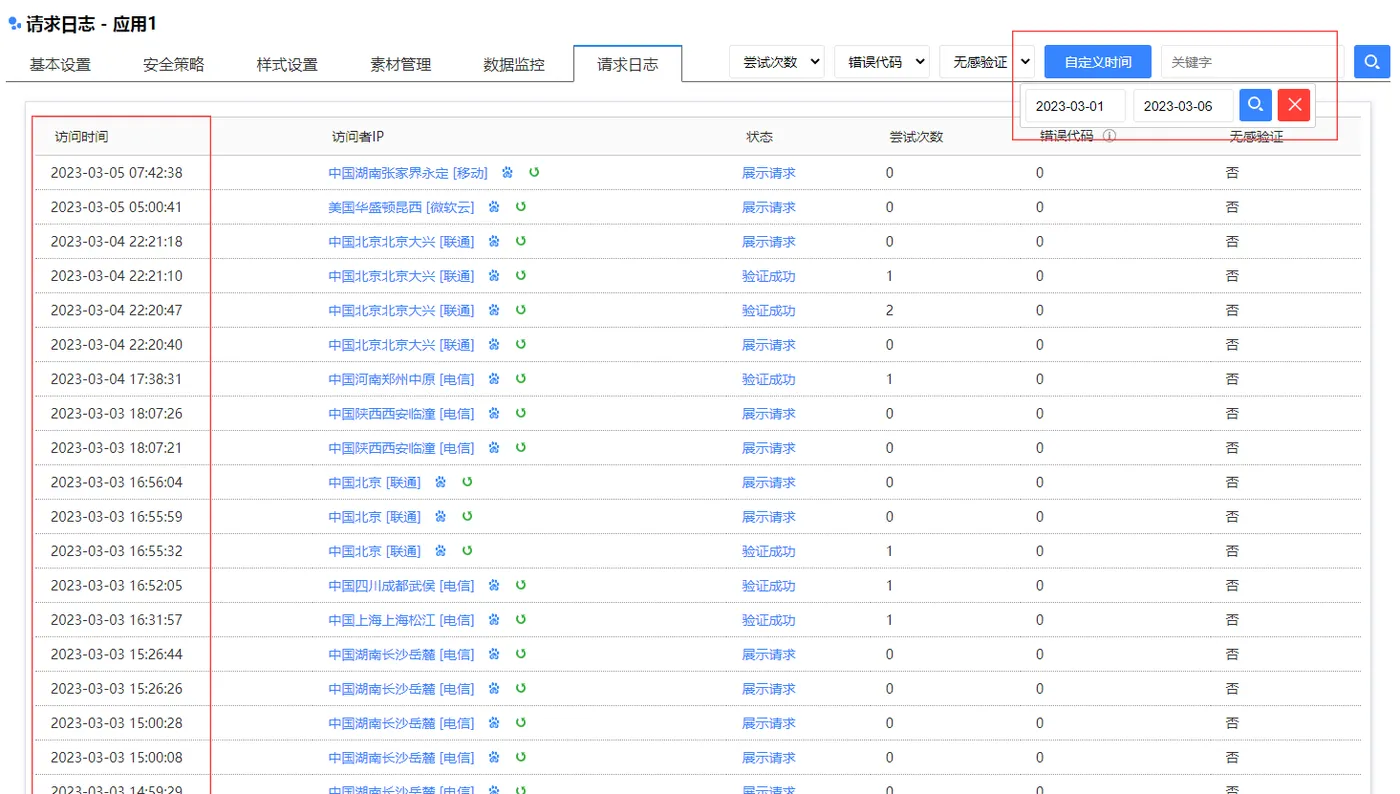Open the 素材管理 tab

coord(401,65)
